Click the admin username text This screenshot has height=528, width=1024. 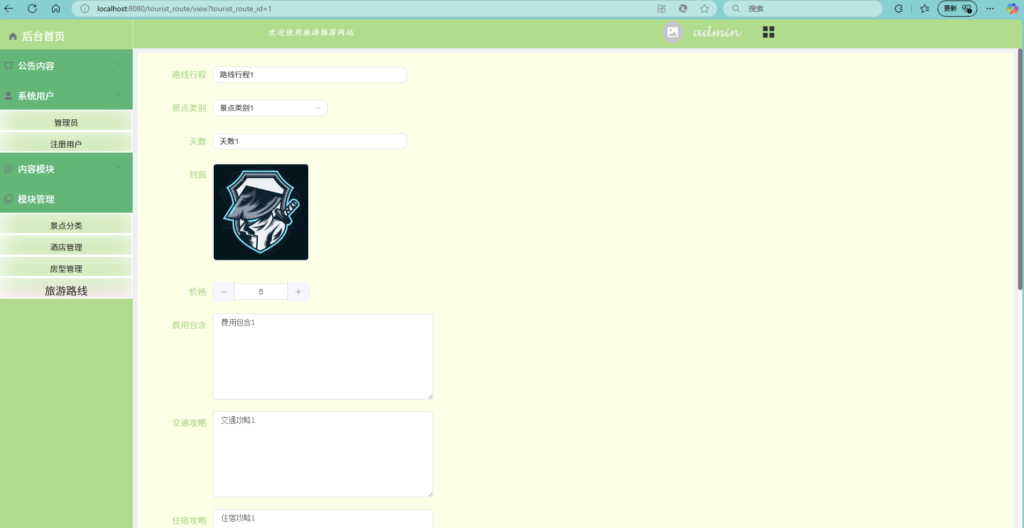(x=717, y=32)
